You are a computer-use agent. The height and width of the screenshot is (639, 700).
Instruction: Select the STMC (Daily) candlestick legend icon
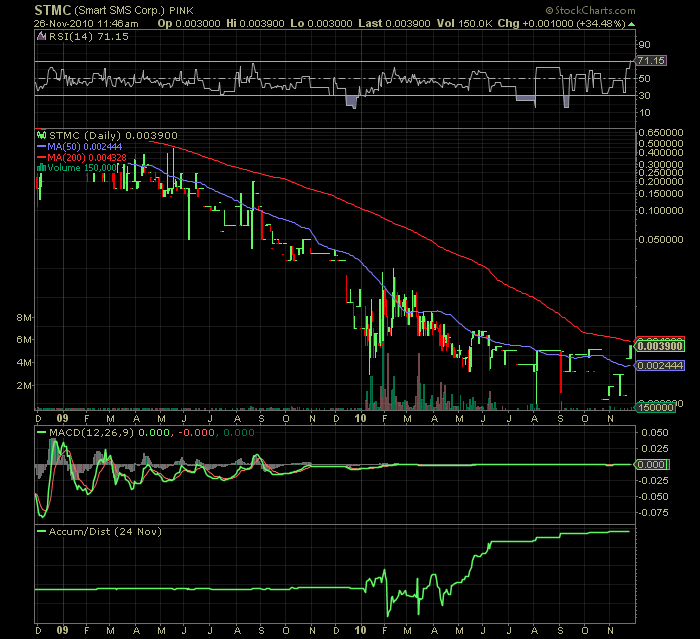point(41,133)
